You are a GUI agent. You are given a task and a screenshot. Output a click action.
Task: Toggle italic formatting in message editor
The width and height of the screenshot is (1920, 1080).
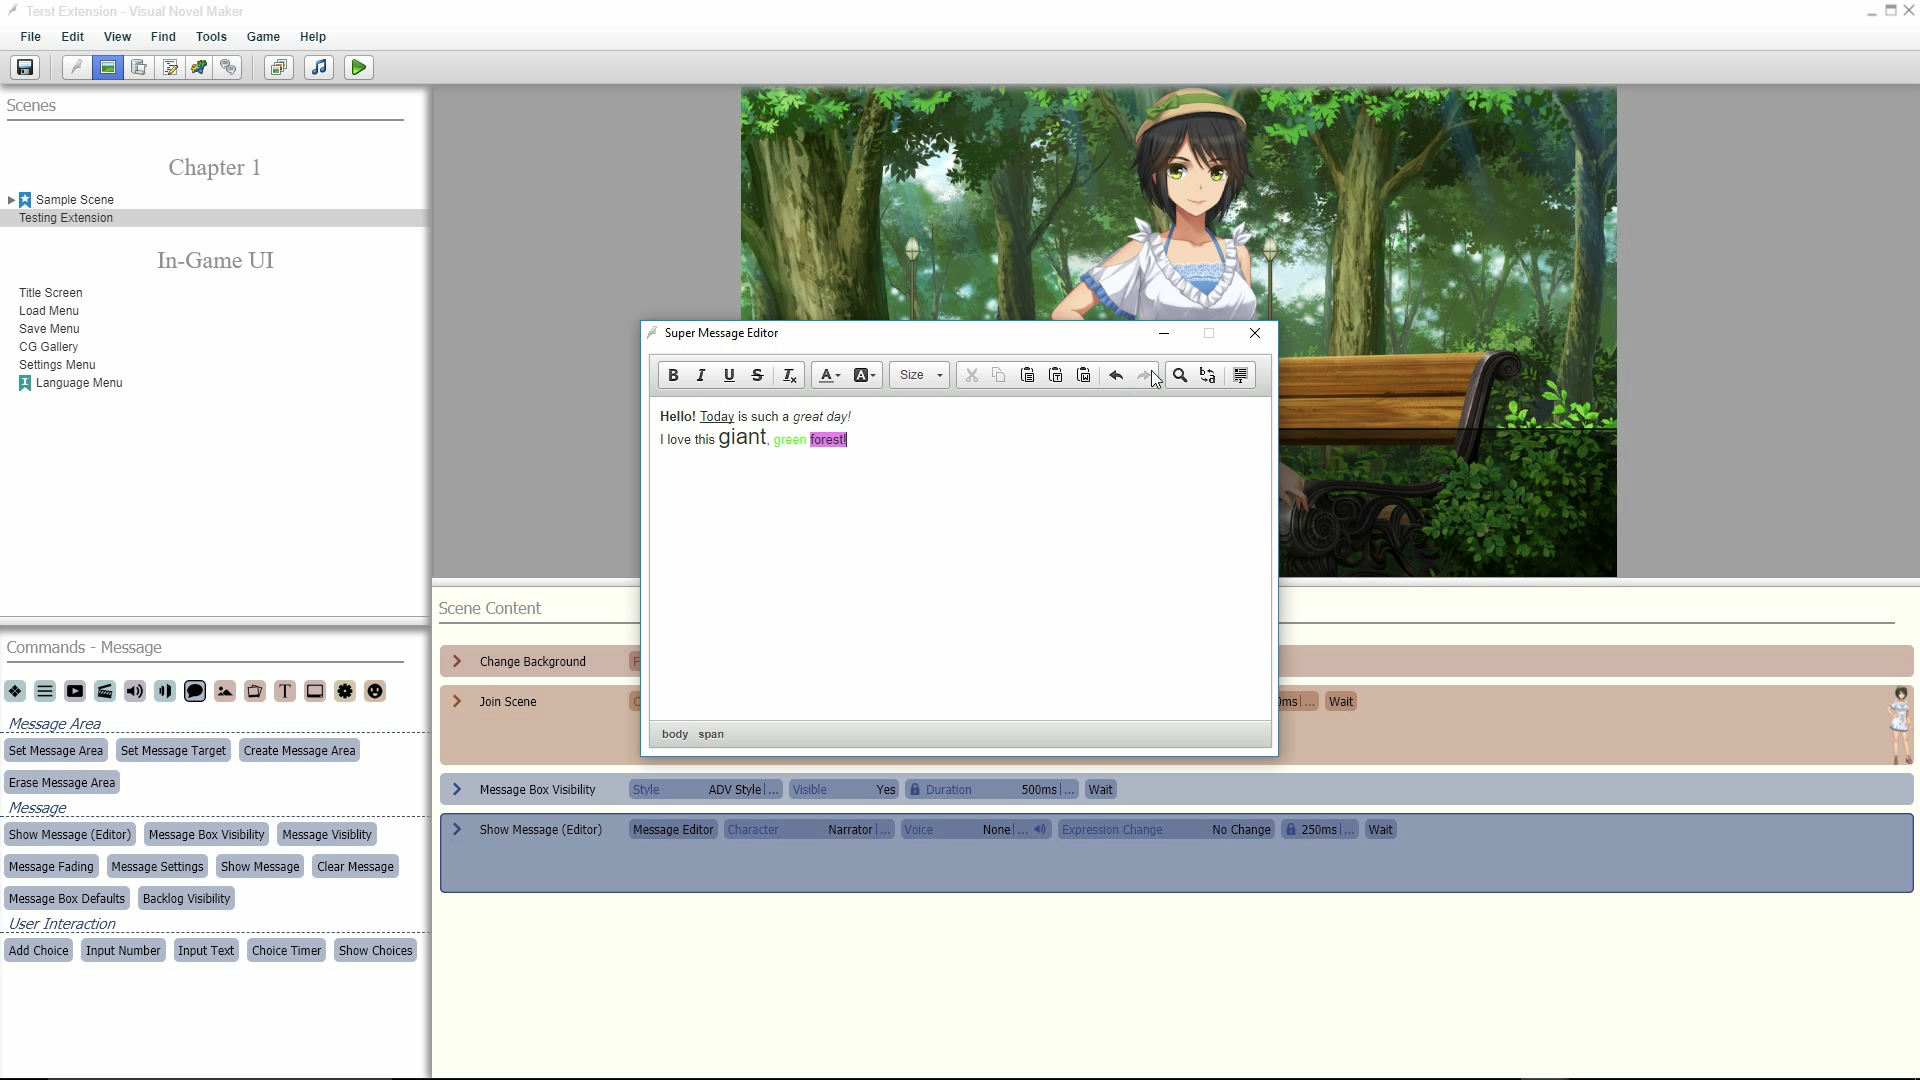pyautogui.click(x=701, y=376)
